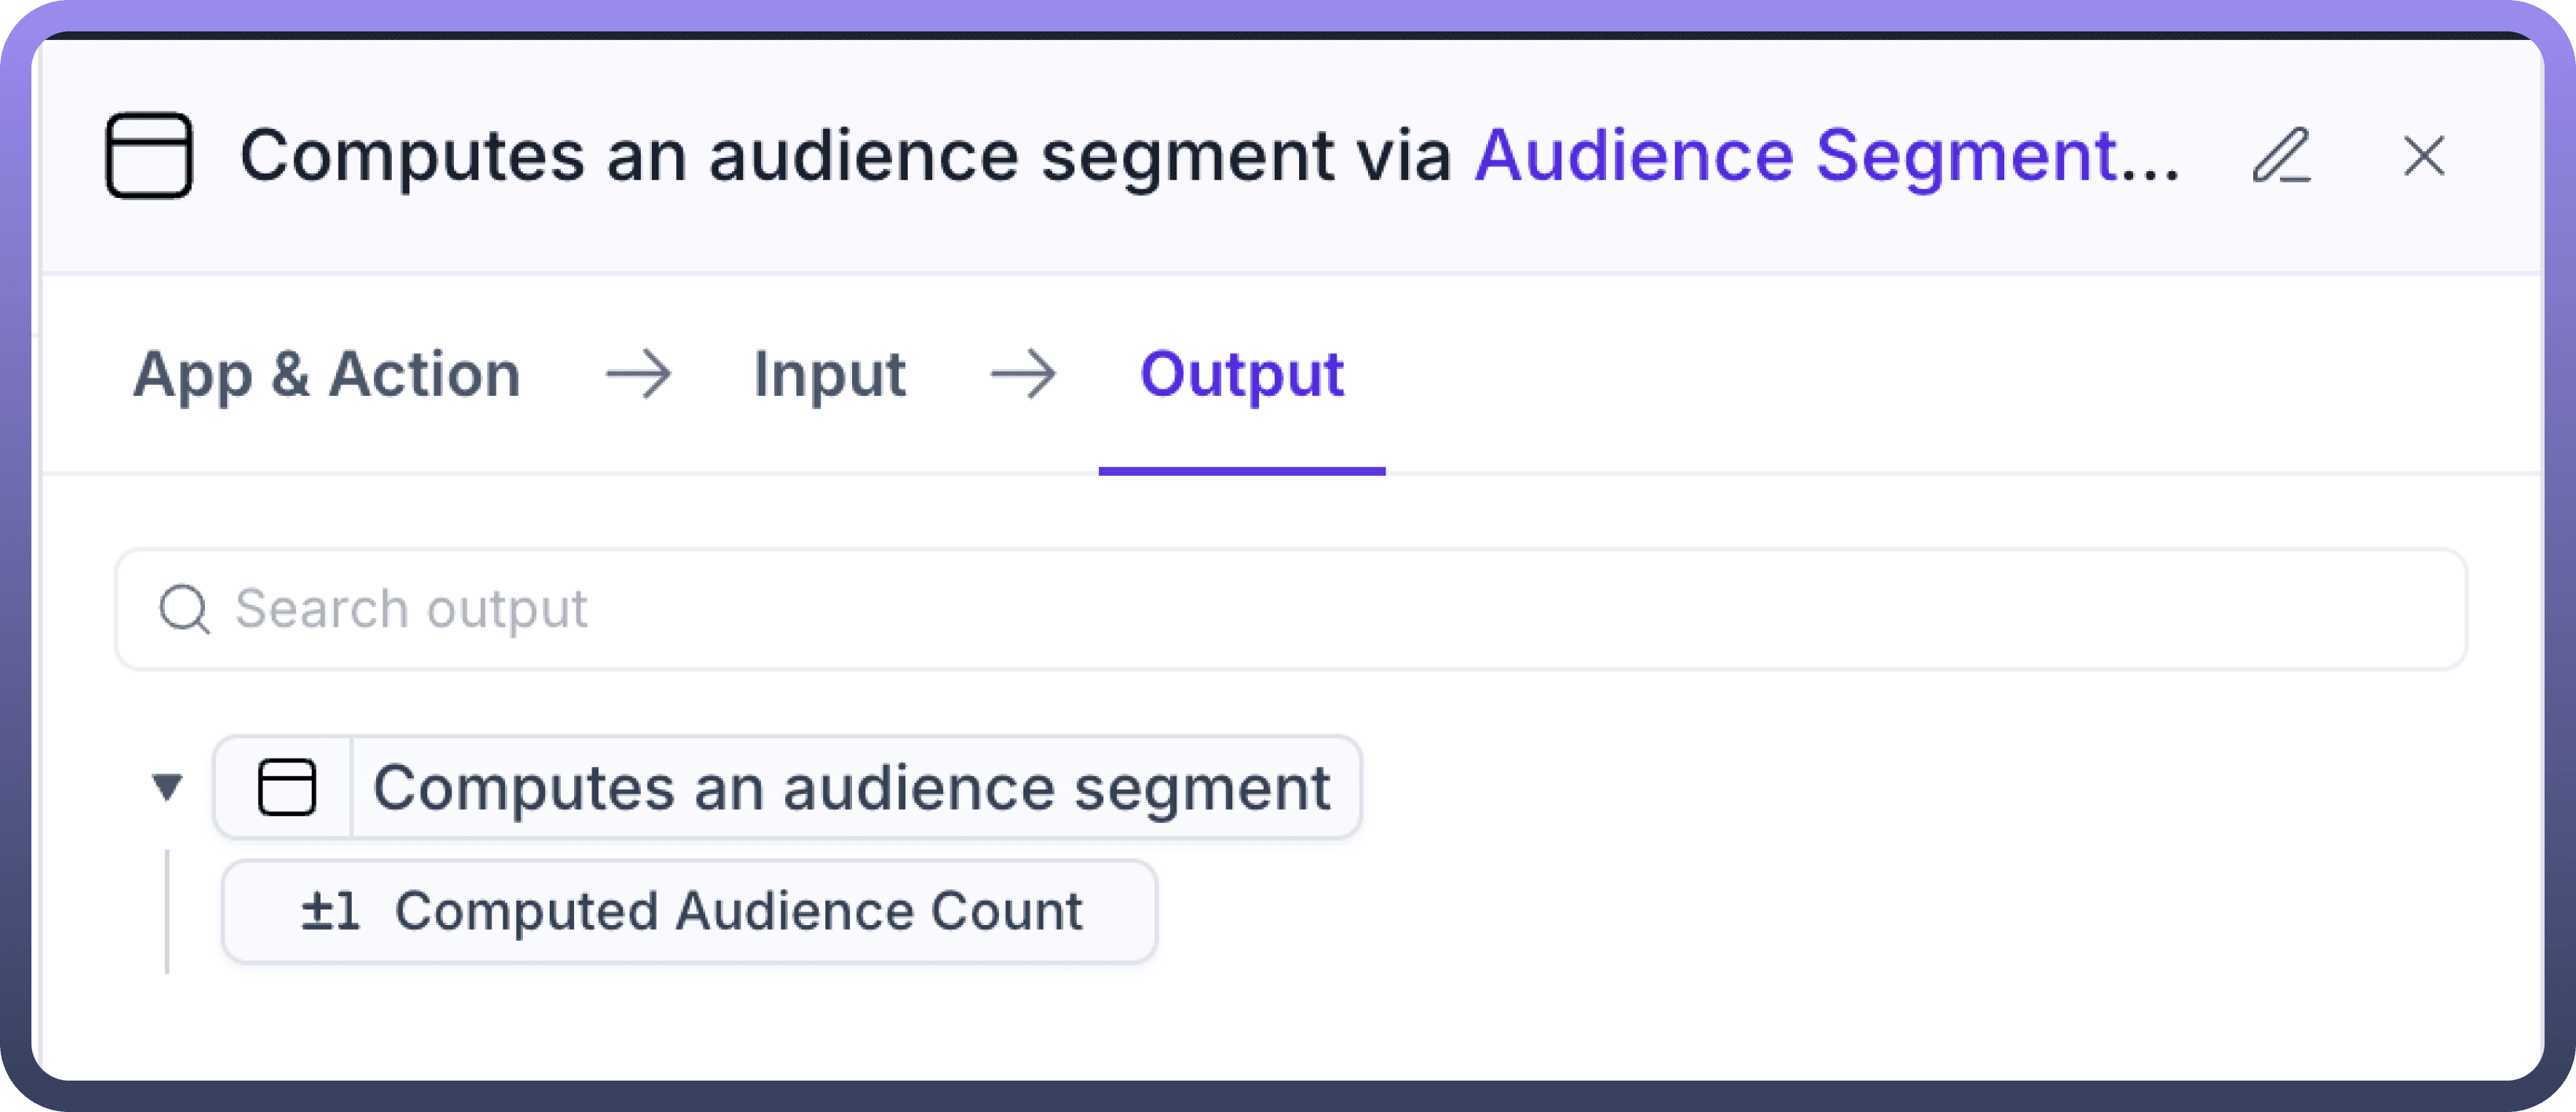Click the ±1 number type icon

[330, 911]
